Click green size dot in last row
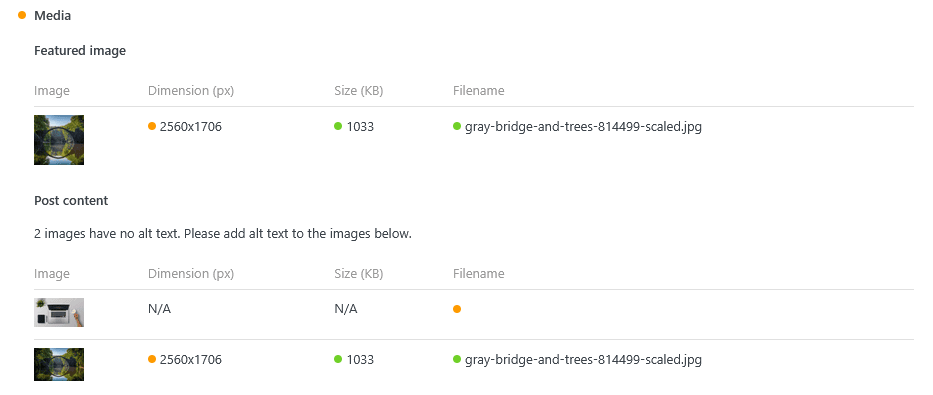The width and height of the screenshot is (933, 395). tap(338, 359)
